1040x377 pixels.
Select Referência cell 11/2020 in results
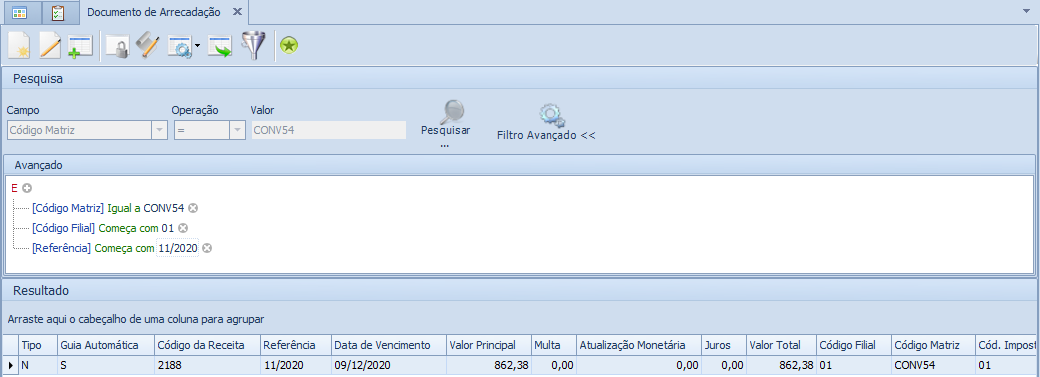coord(296,365)
